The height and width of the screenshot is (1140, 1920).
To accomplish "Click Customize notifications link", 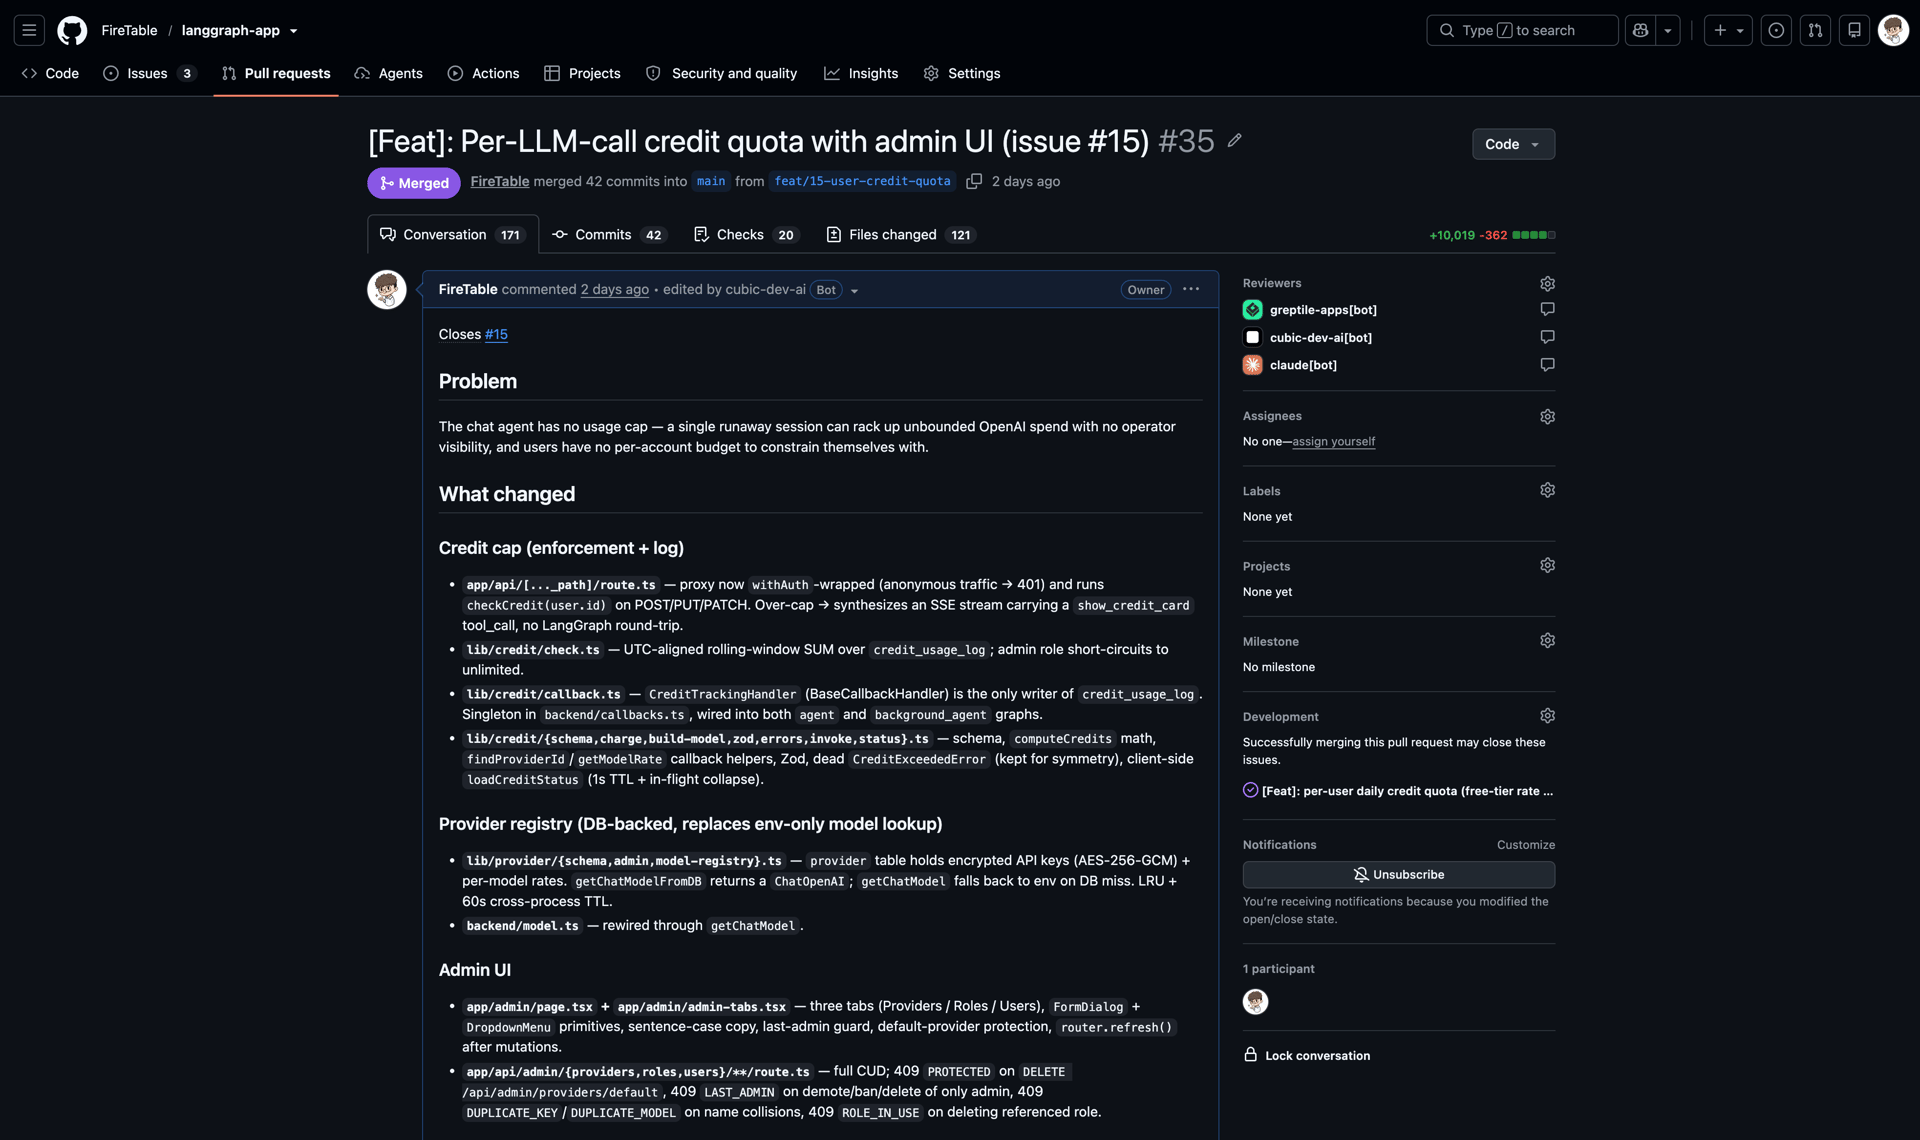I will (1525, 845).
